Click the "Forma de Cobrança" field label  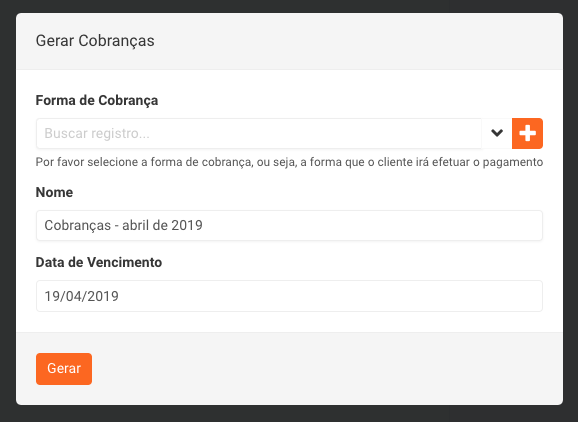pyautogui.click(x=97, y=100)
